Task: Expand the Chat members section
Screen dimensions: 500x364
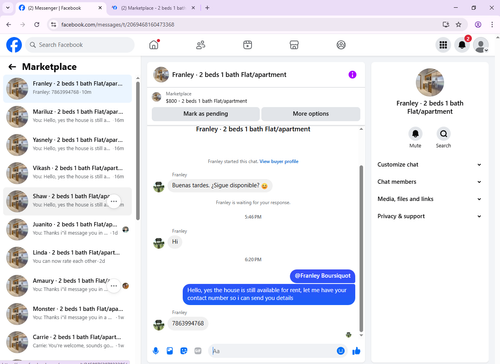Action: (x=429, y=182)
